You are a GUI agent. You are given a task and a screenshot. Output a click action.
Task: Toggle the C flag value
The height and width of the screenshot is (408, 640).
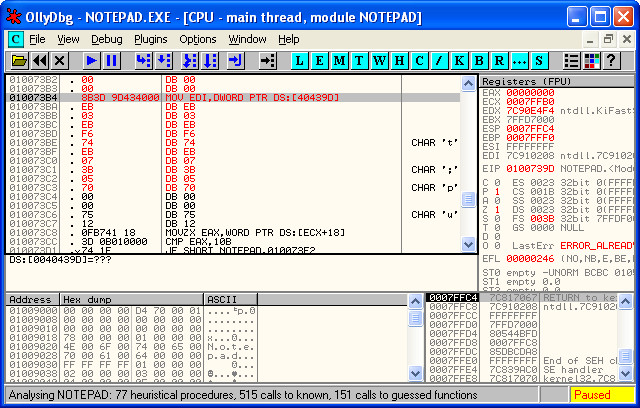[x=497, y=182]
